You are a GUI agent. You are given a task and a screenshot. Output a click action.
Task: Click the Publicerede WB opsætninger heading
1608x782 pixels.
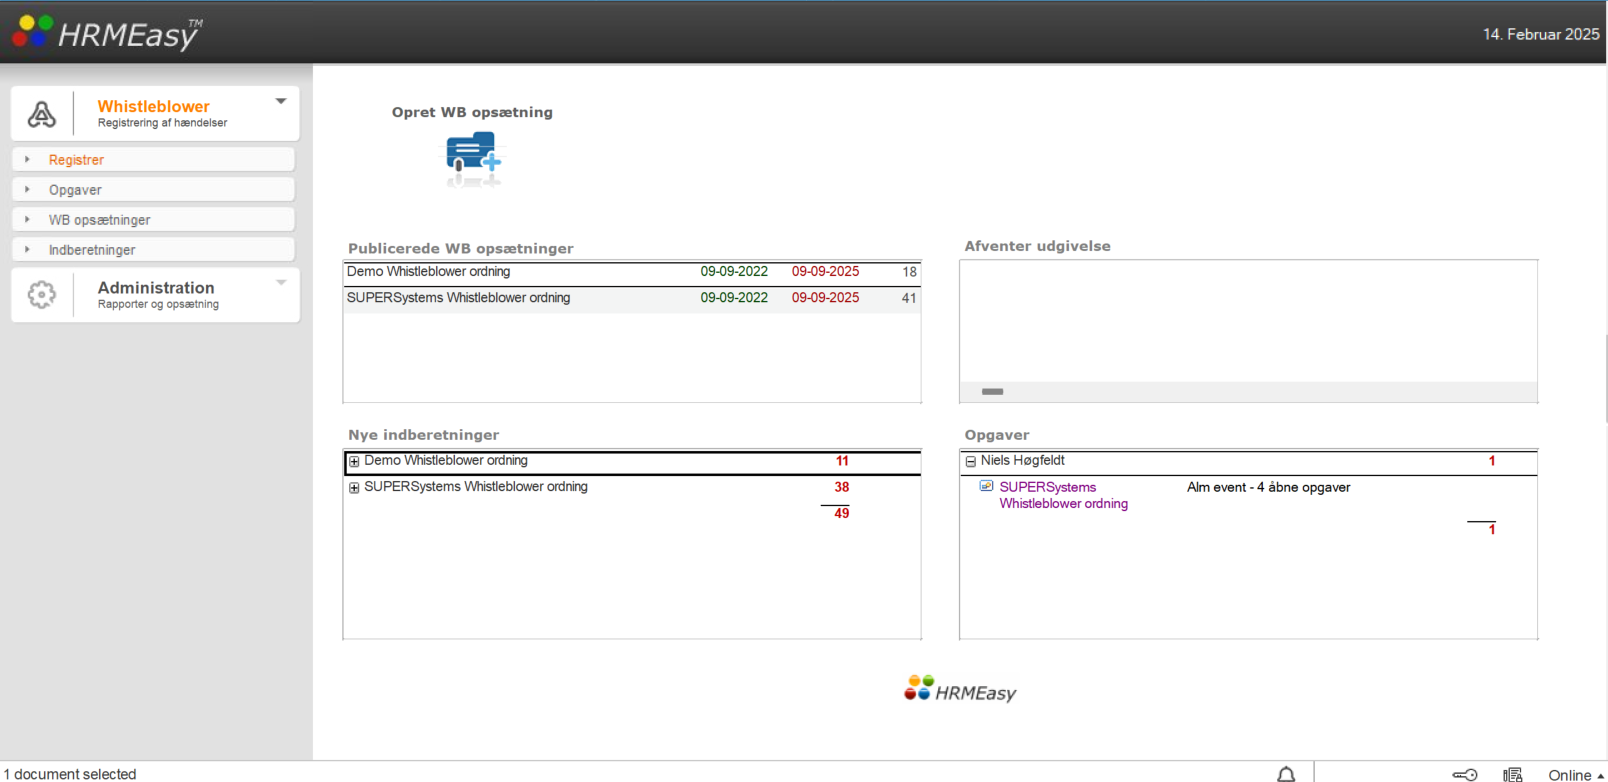[x=460, y=248]
